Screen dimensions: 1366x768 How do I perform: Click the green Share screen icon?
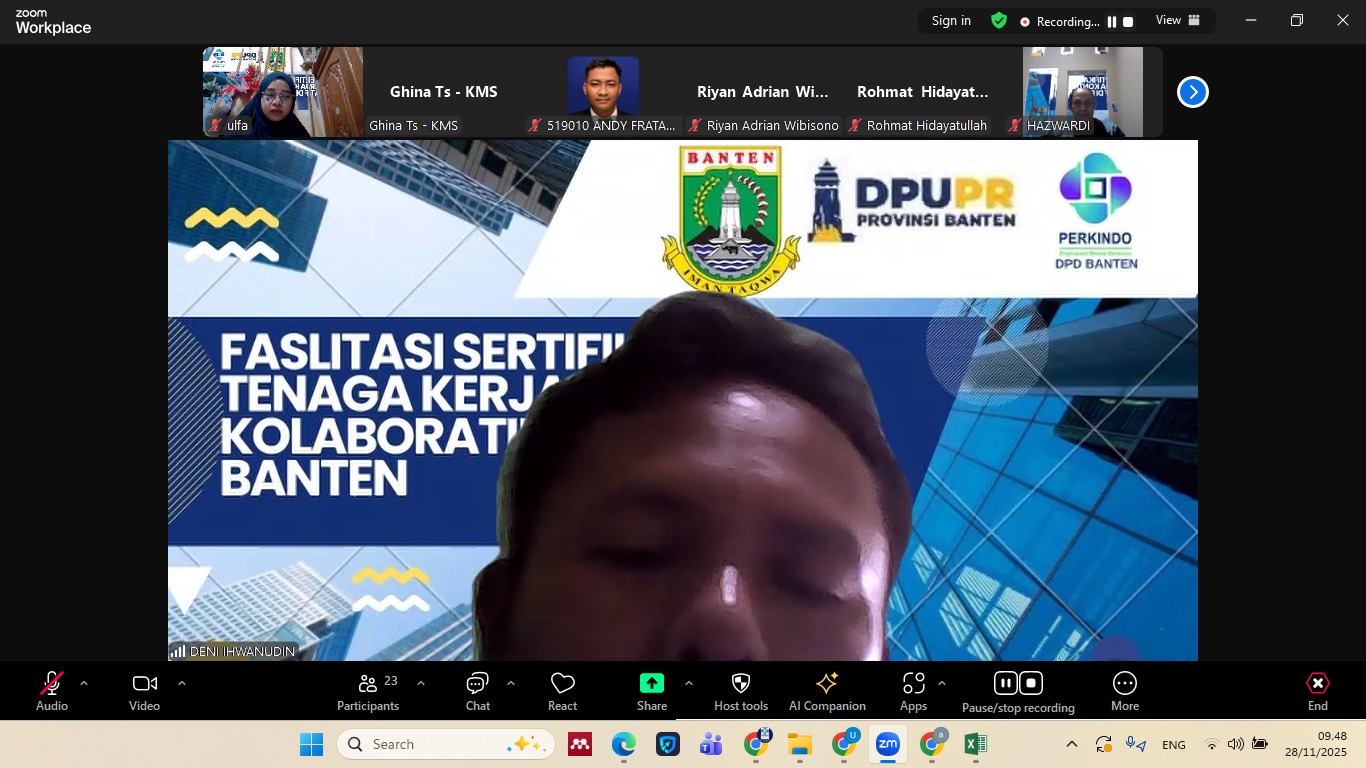click(651, 684)
